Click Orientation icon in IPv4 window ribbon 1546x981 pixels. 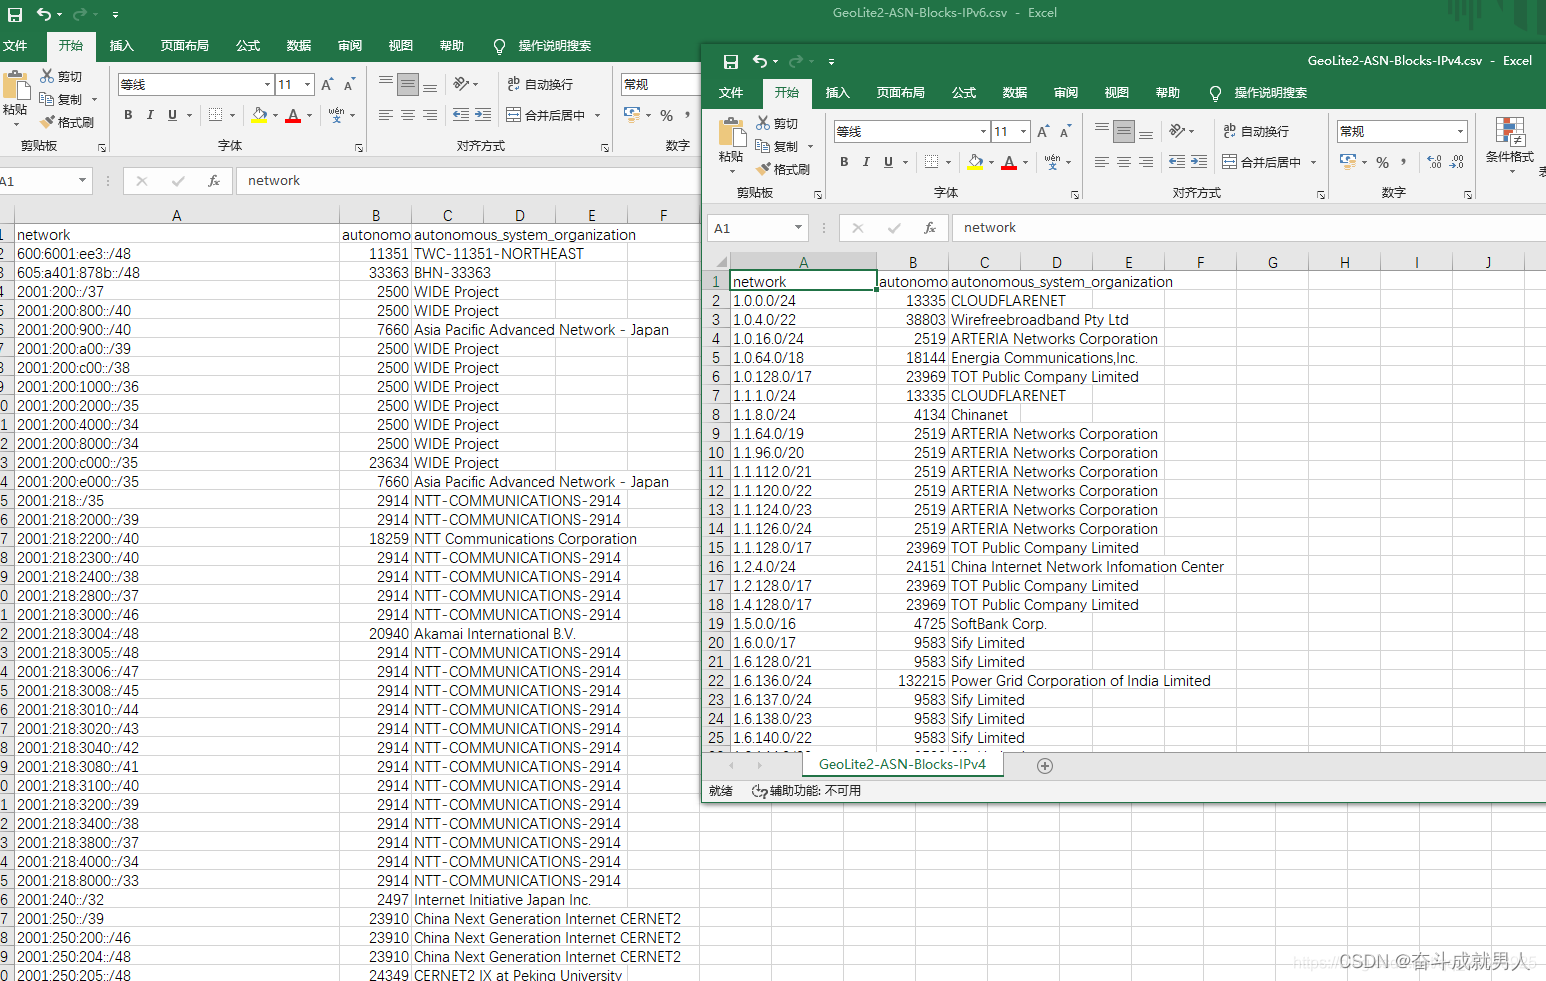[x=1177, y=131]
